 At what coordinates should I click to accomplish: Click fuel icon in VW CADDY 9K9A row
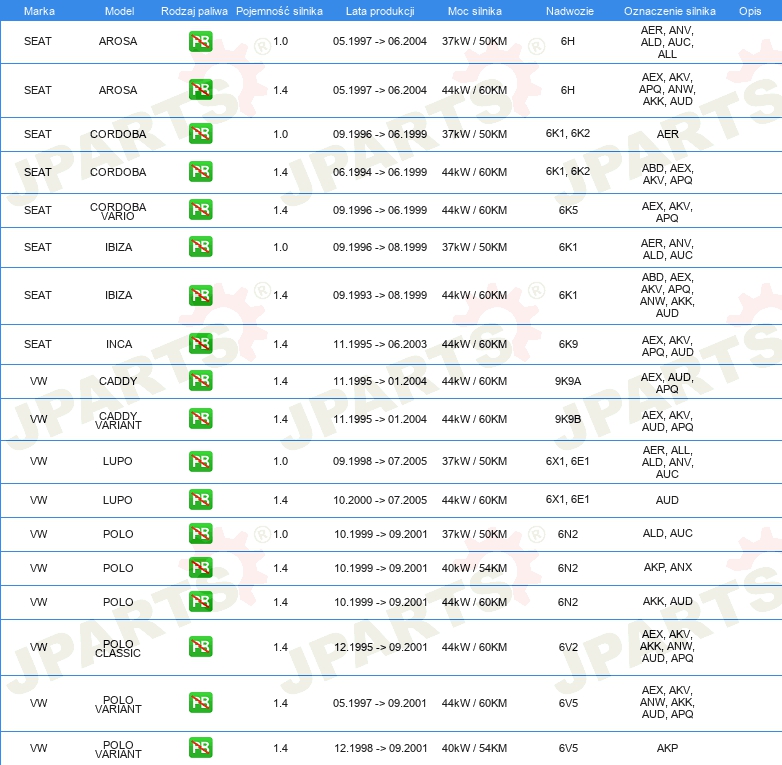[x=200, y=381]
